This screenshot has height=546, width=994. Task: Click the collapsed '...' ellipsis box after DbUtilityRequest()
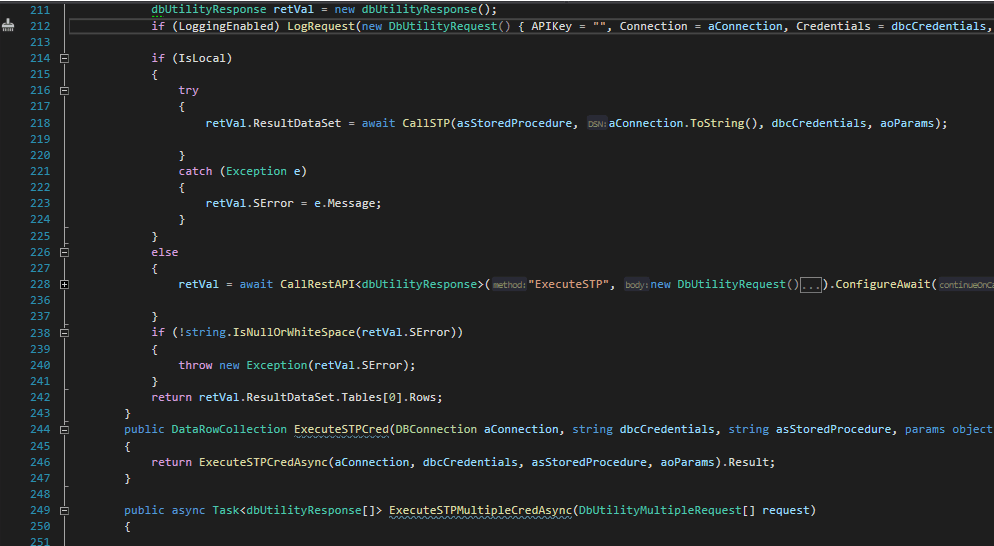(811, 285)
